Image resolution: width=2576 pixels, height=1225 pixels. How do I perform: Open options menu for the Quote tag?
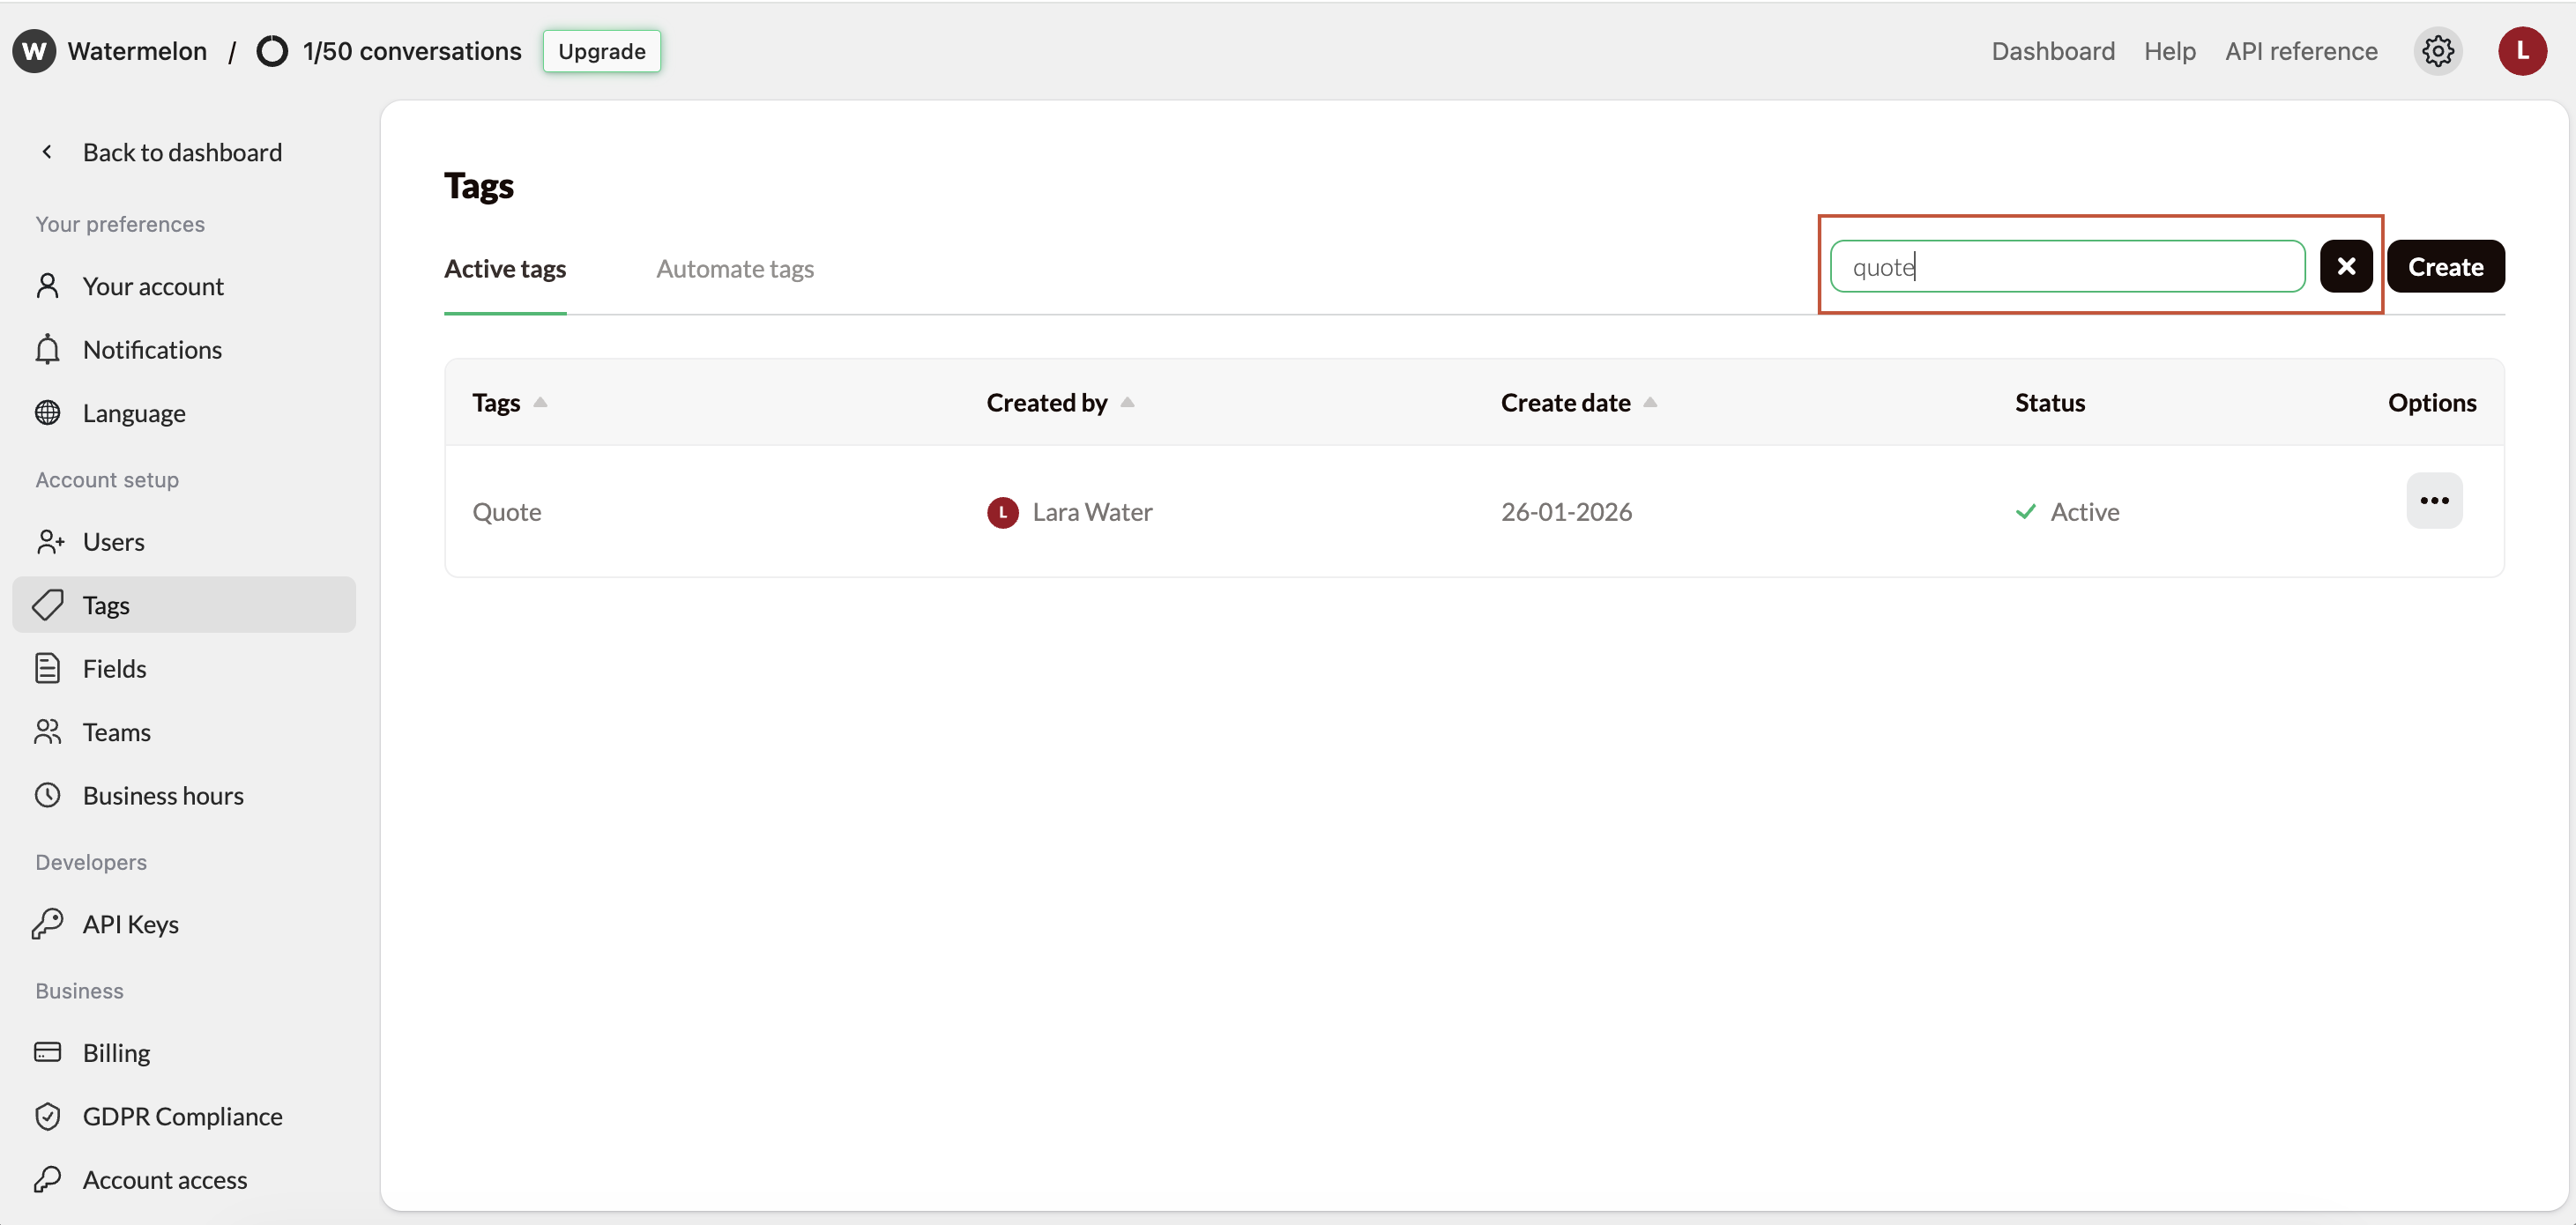point(2434,501)
